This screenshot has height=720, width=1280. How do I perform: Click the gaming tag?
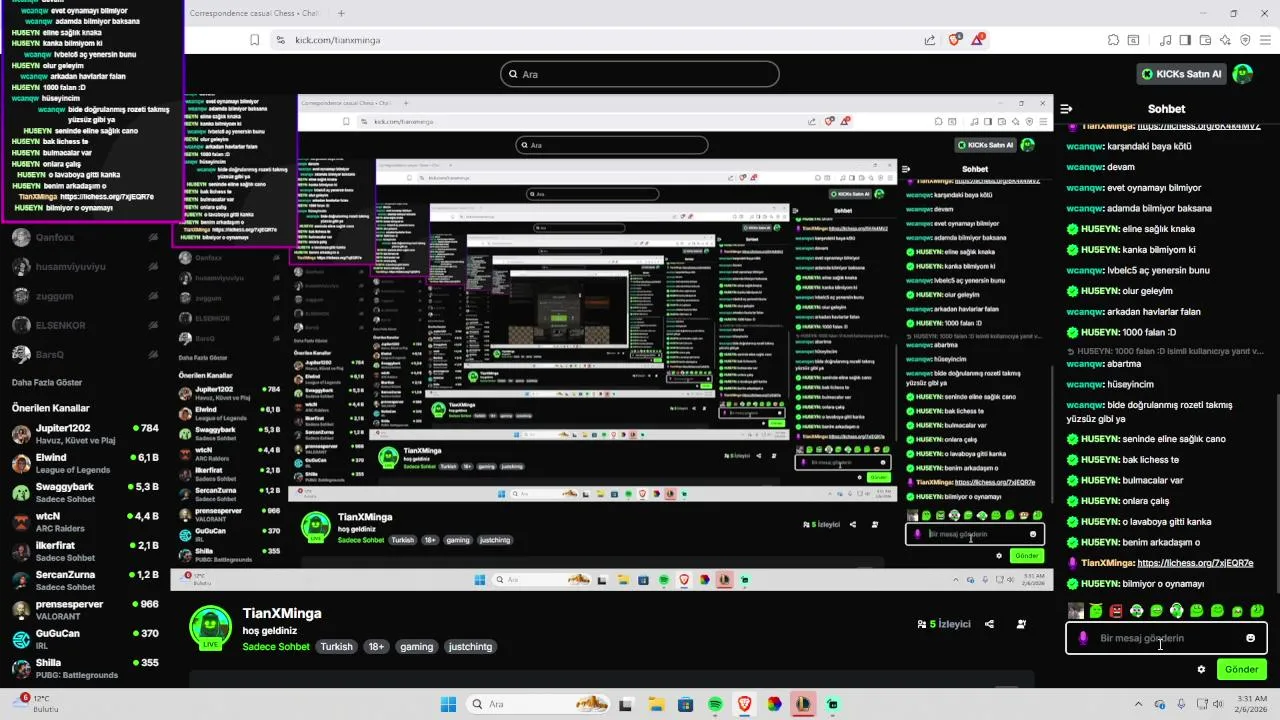[417, 647]
